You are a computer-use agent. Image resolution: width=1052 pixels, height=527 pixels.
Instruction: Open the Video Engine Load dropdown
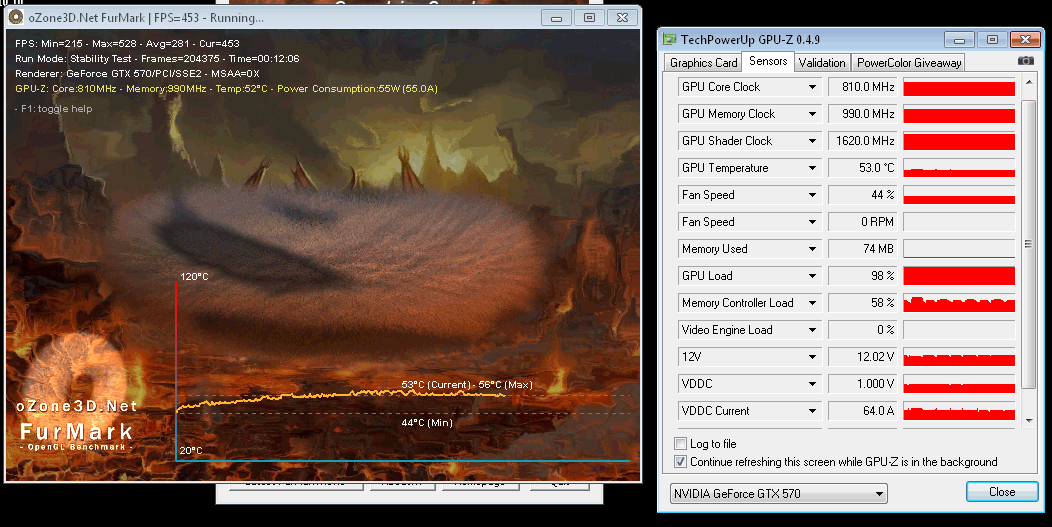[x=812, y=330]
